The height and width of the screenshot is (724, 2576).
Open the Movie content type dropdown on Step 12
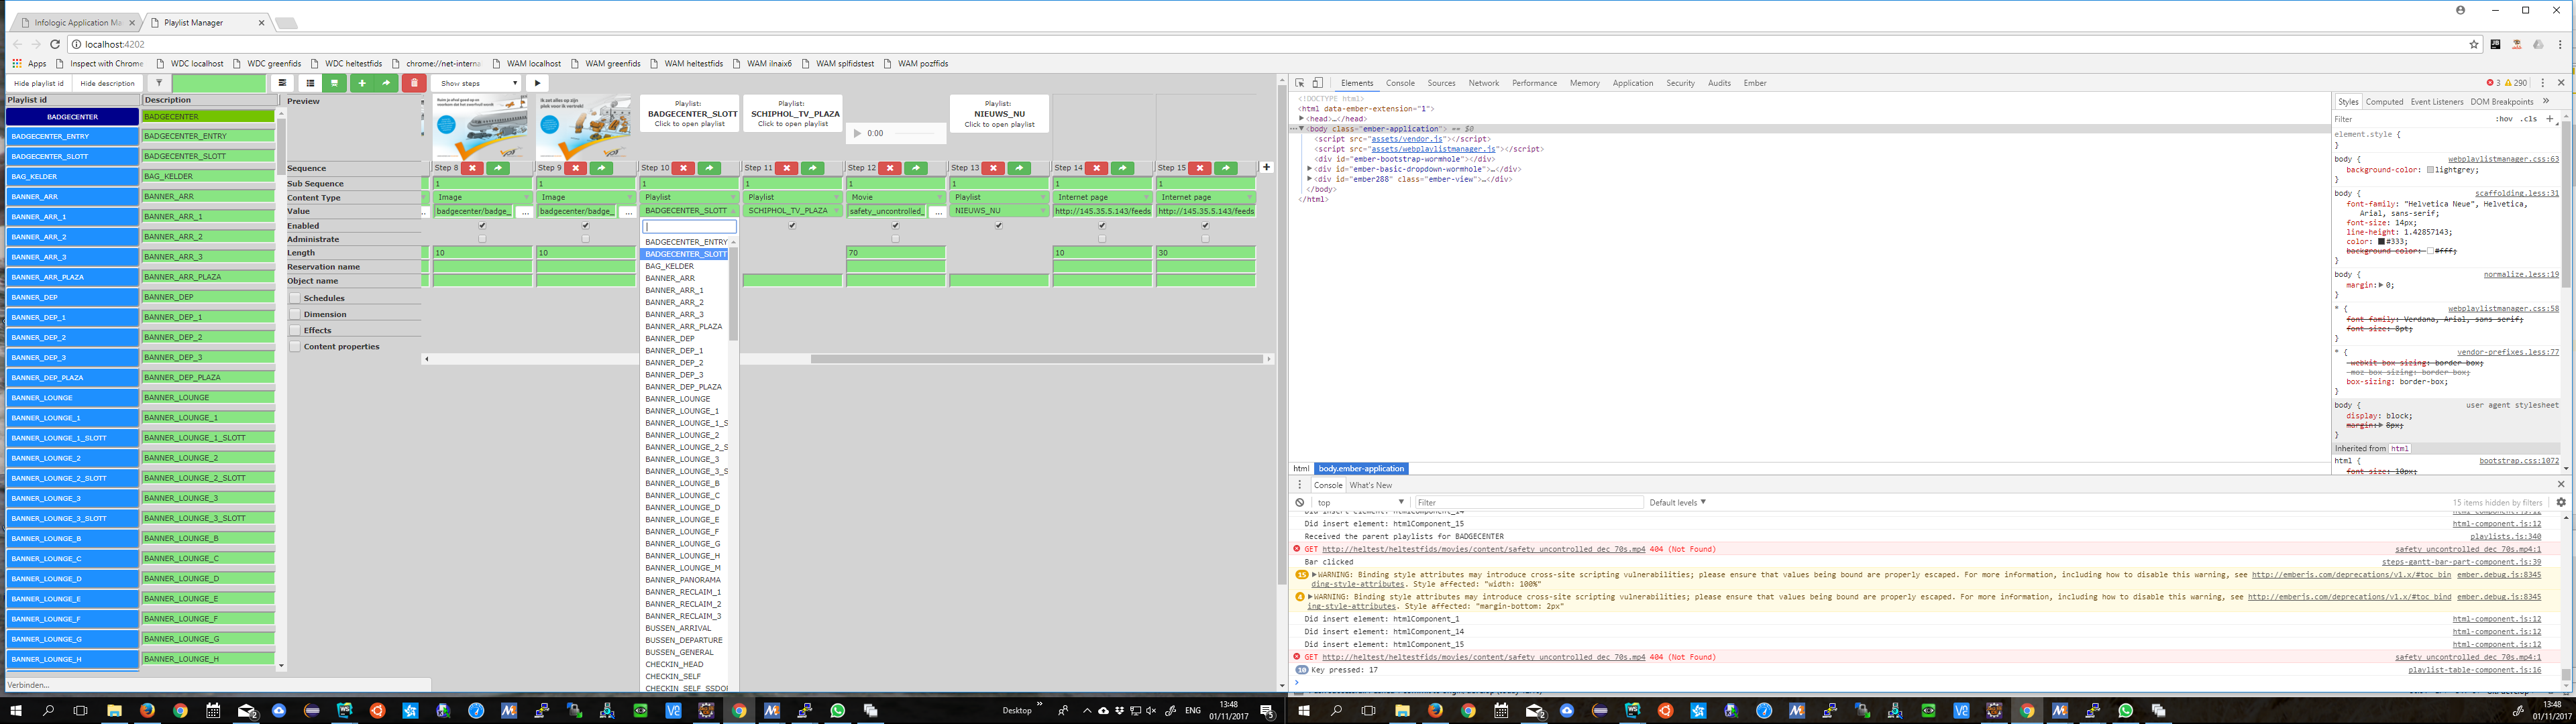[895, 197]
